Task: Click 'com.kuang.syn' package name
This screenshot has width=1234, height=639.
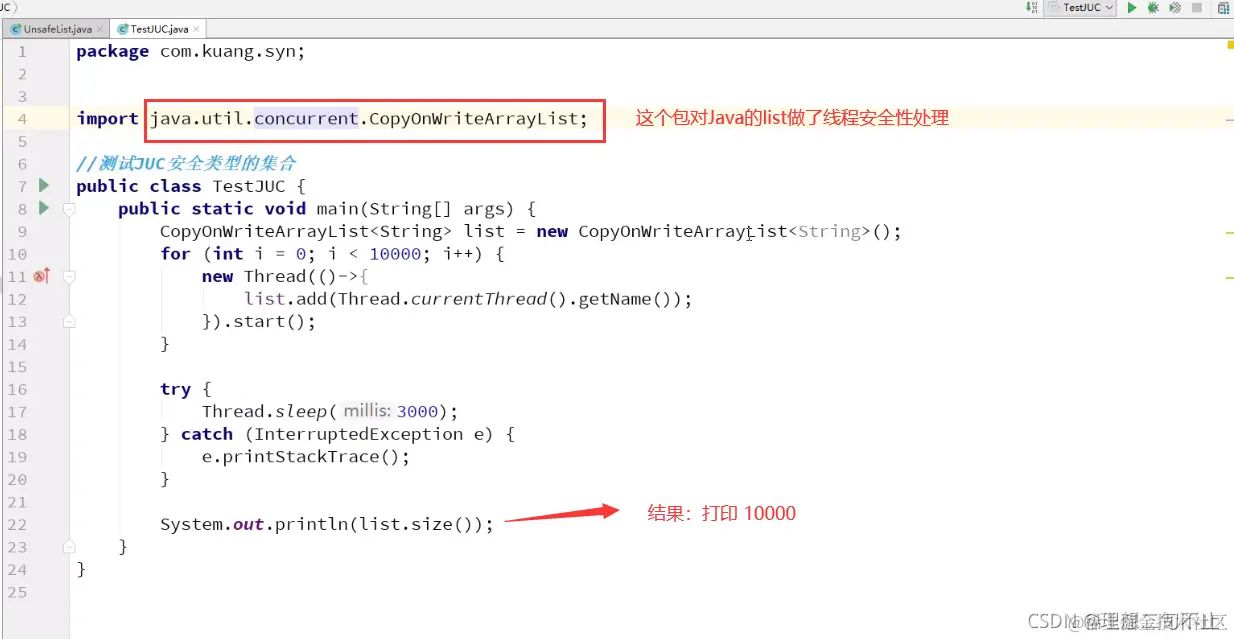Action: tap(228, 51)
